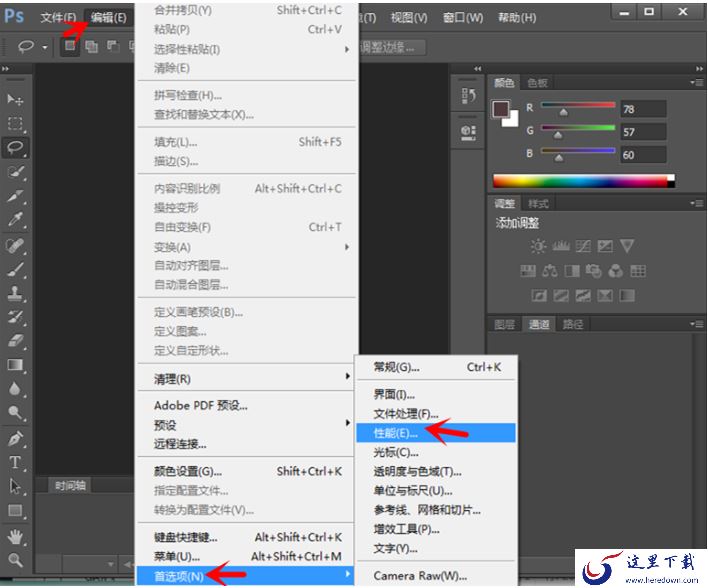The height and width of the screenshot is (588, 708).
Task: Select the Lasso tool in the toolbox
Action: click(15, 147)
